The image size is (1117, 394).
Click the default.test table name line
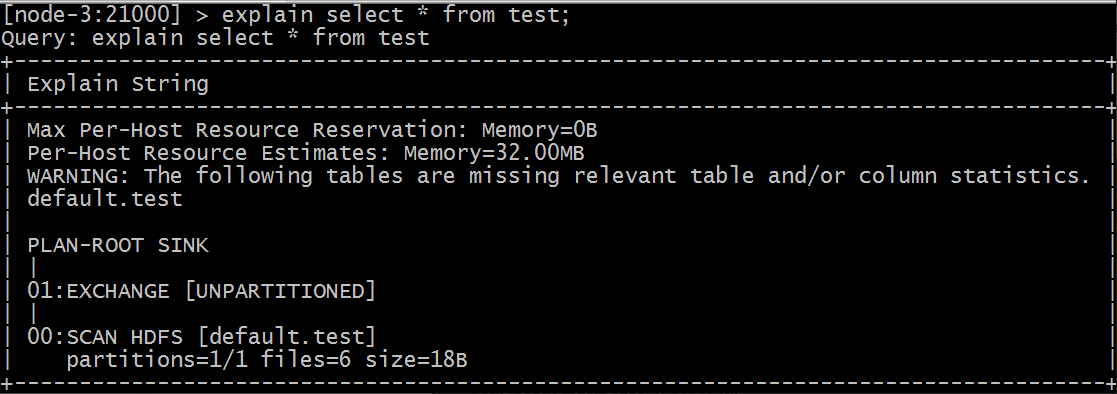(105, 199)
